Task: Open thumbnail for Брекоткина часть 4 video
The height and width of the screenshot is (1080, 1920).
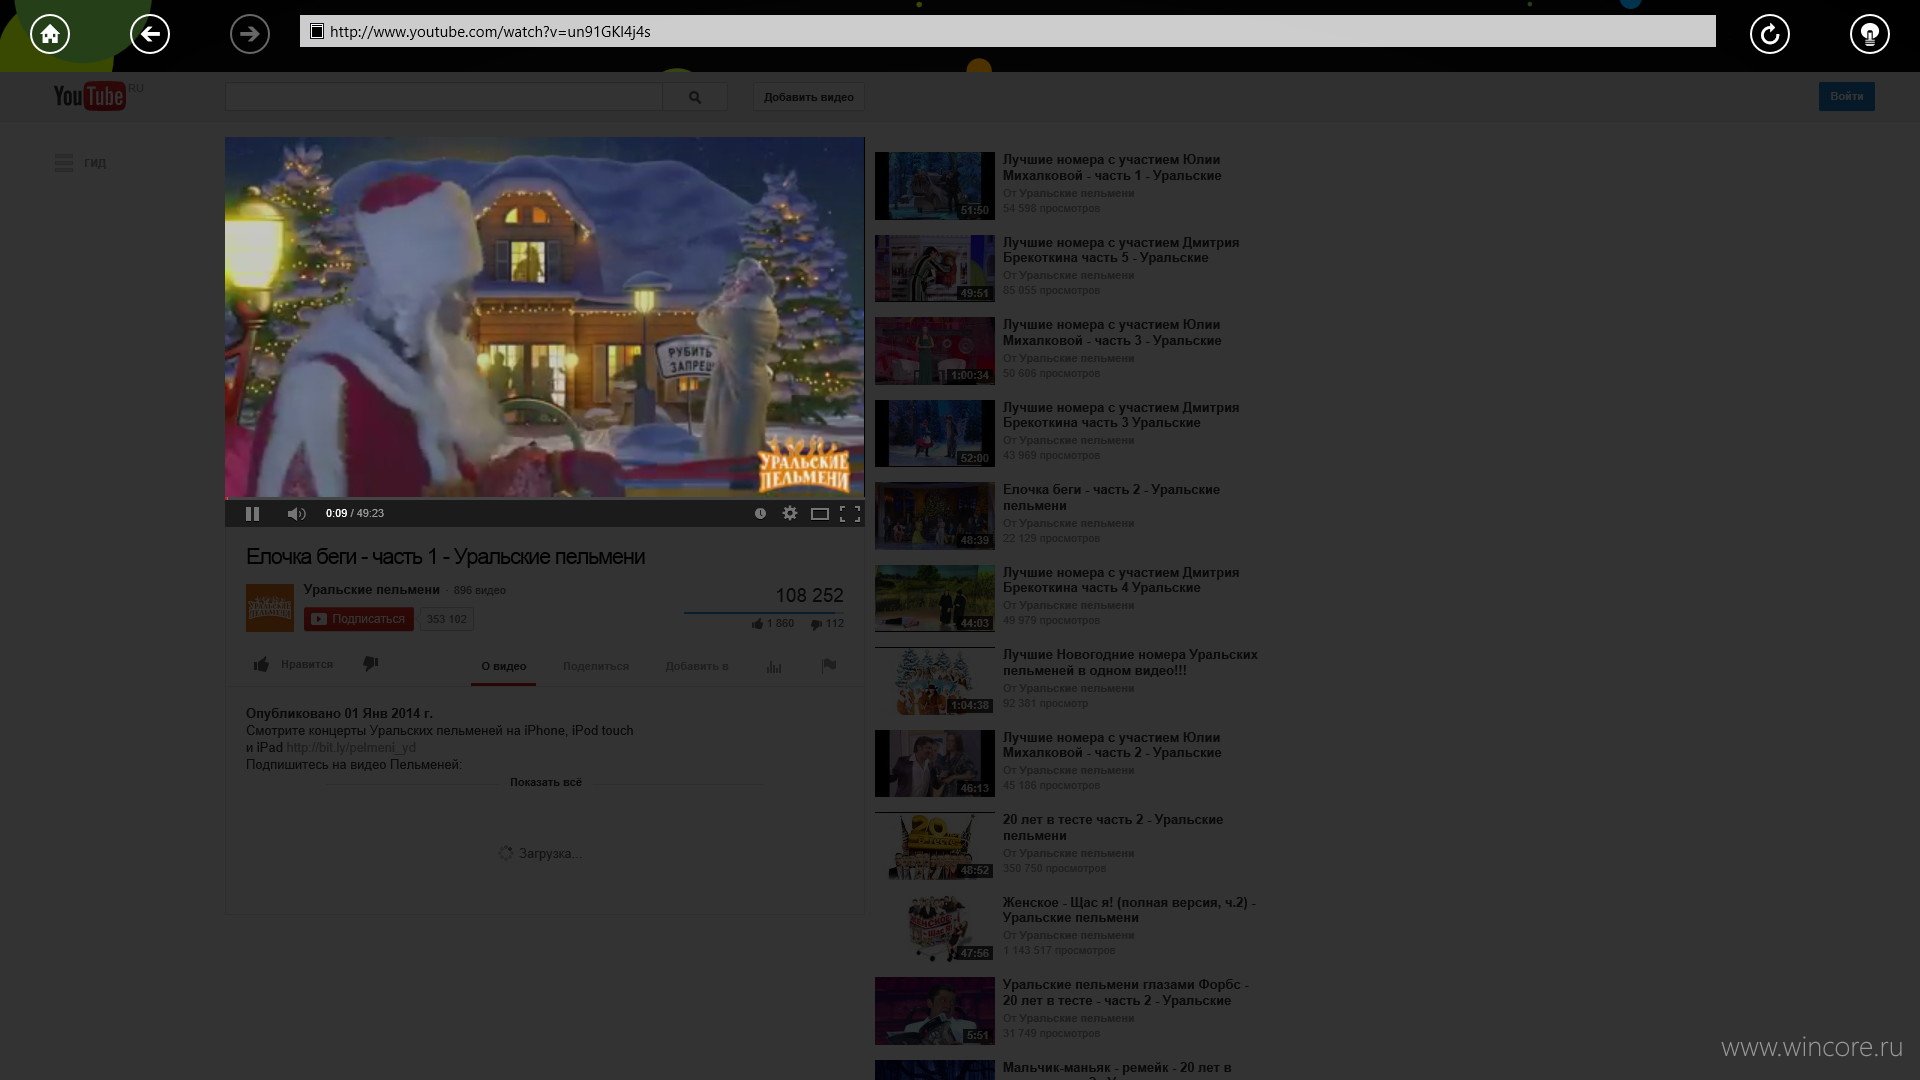Action: tap(935, 598)
